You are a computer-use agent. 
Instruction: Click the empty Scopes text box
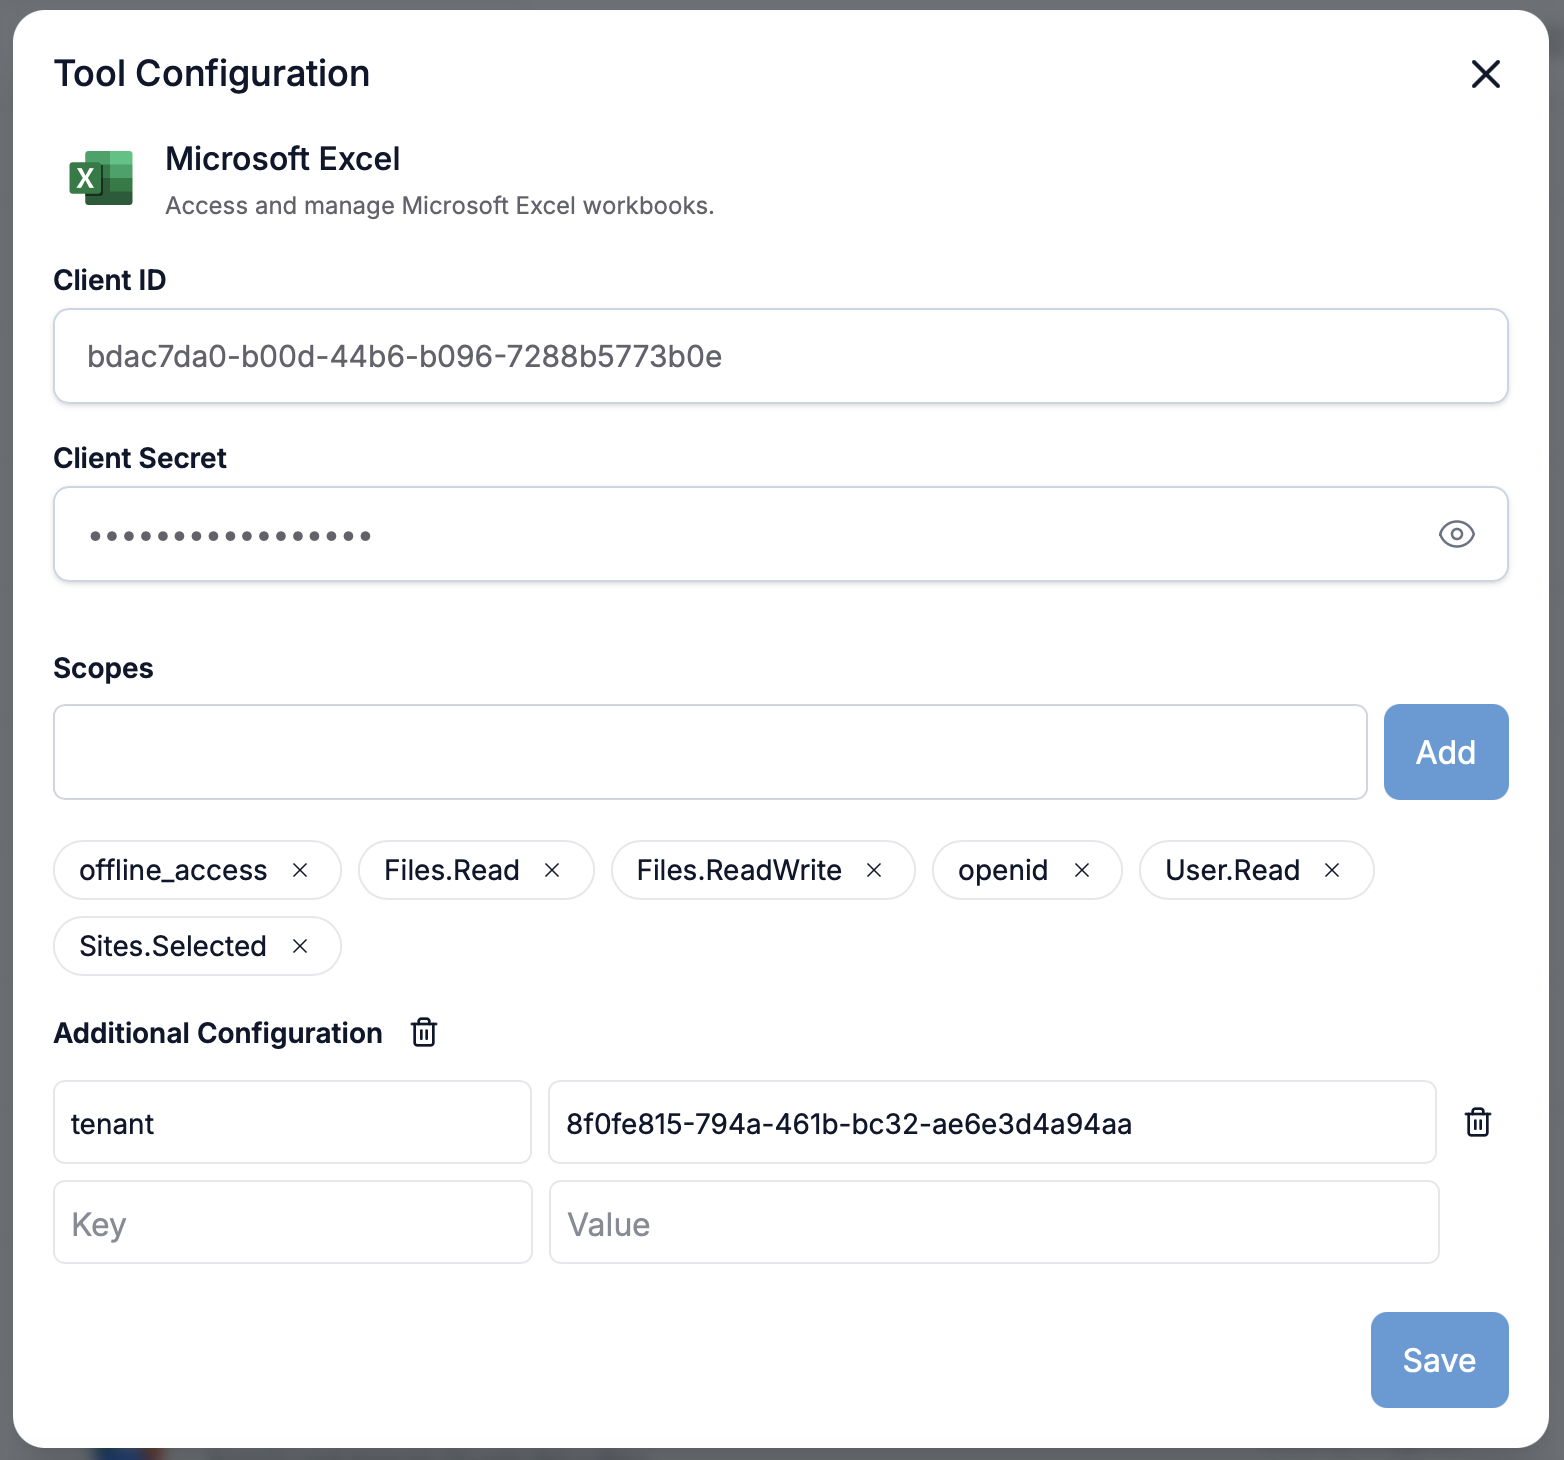click(x=710, y=752)
